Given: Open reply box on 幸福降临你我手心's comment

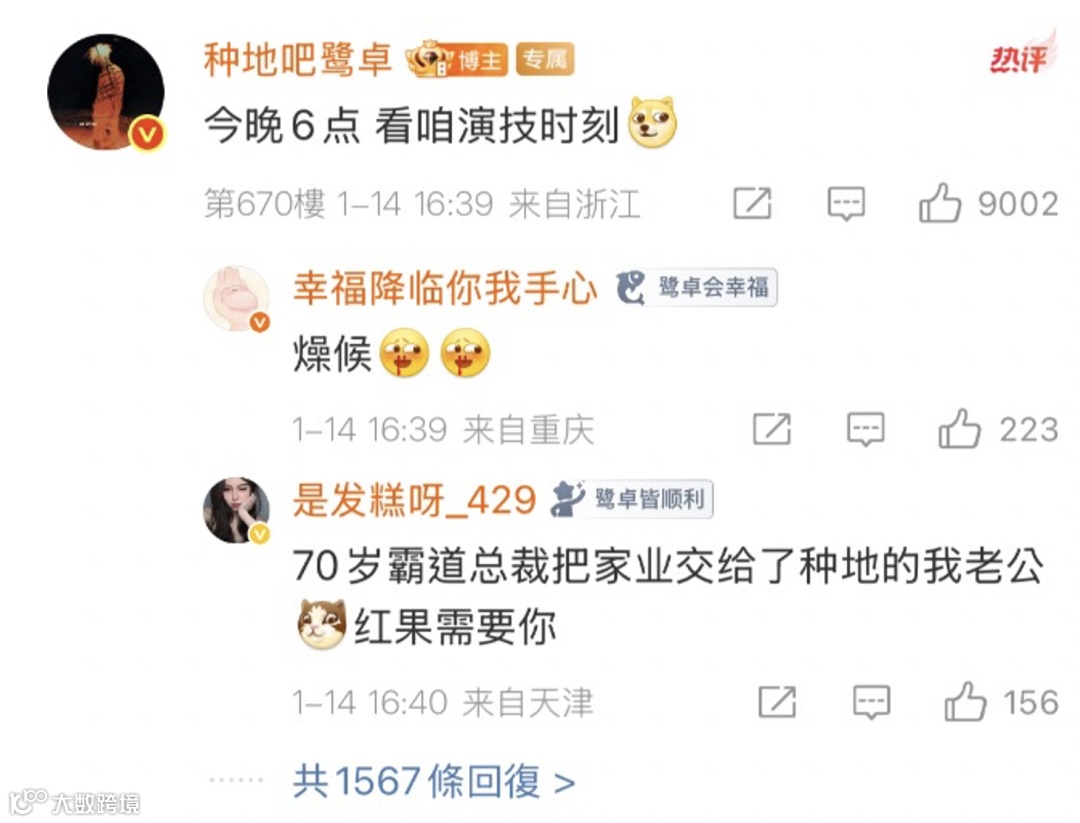Looking at the screenshot, I should 865,430.
